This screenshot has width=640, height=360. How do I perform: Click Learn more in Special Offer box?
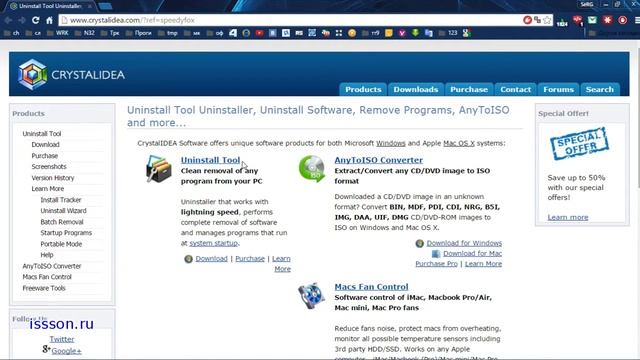click(x=568, y=217)
